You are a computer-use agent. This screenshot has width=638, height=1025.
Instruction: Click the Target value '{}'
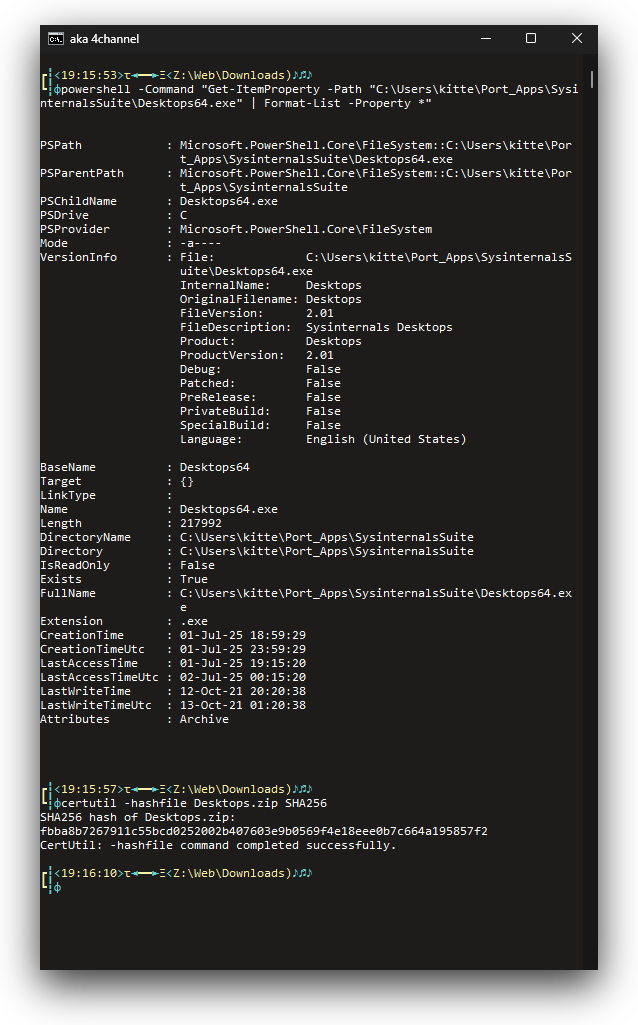pyautogui.click(x=187, y=482)
